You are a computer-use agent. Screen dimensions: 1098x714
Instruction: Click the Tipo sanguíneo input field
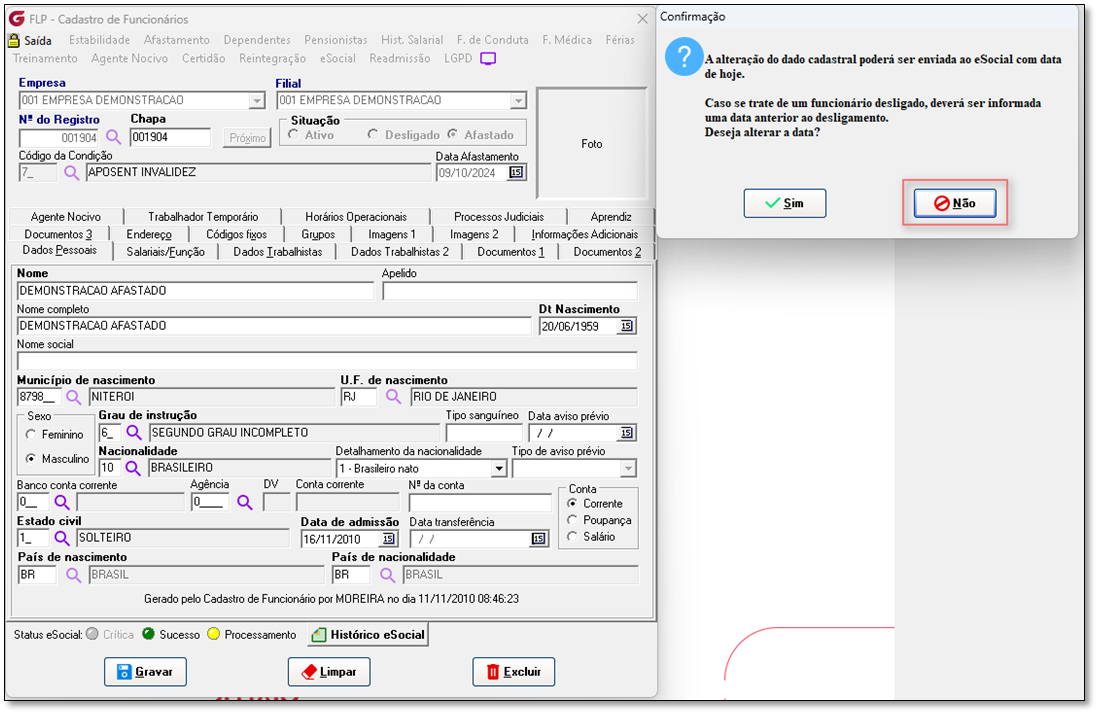484,433
